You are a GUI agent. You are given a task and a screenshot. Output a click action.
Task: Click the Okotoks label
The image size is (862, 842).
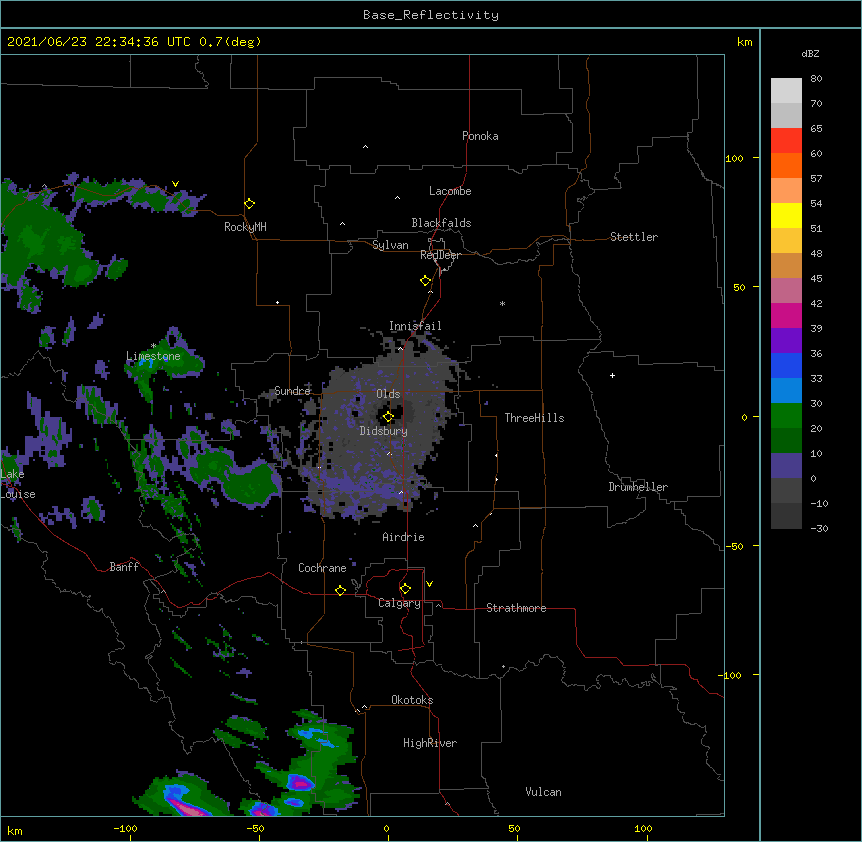tap(412, 700)
